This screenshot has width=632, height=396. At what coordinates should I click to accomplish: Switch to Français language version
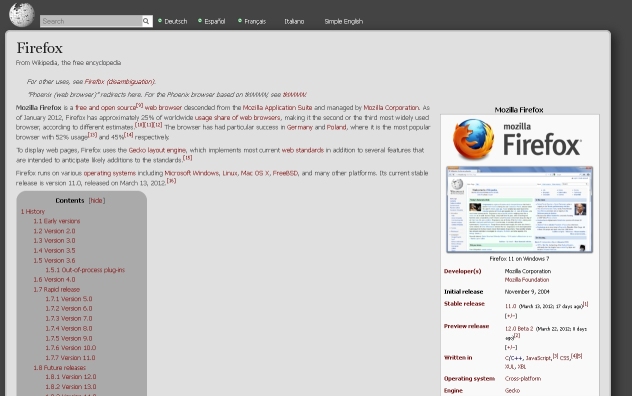pos(255,21)
